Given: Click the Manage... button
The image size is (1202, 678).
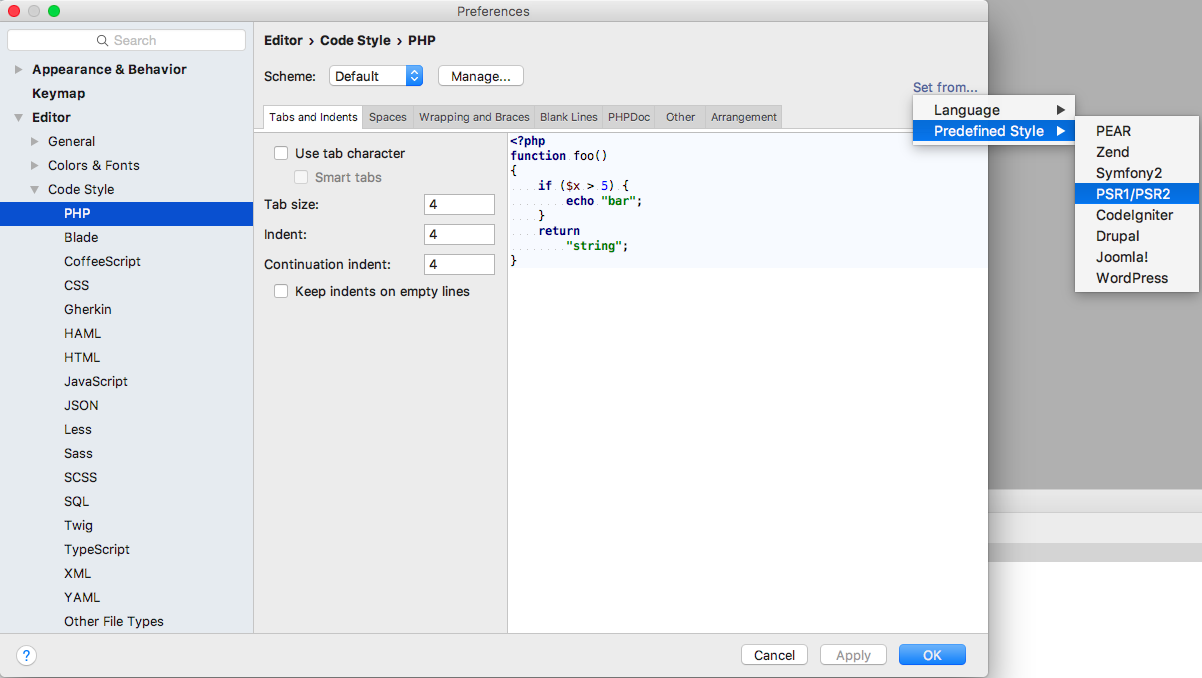Looking at the screenshot, I should point(480,75).
